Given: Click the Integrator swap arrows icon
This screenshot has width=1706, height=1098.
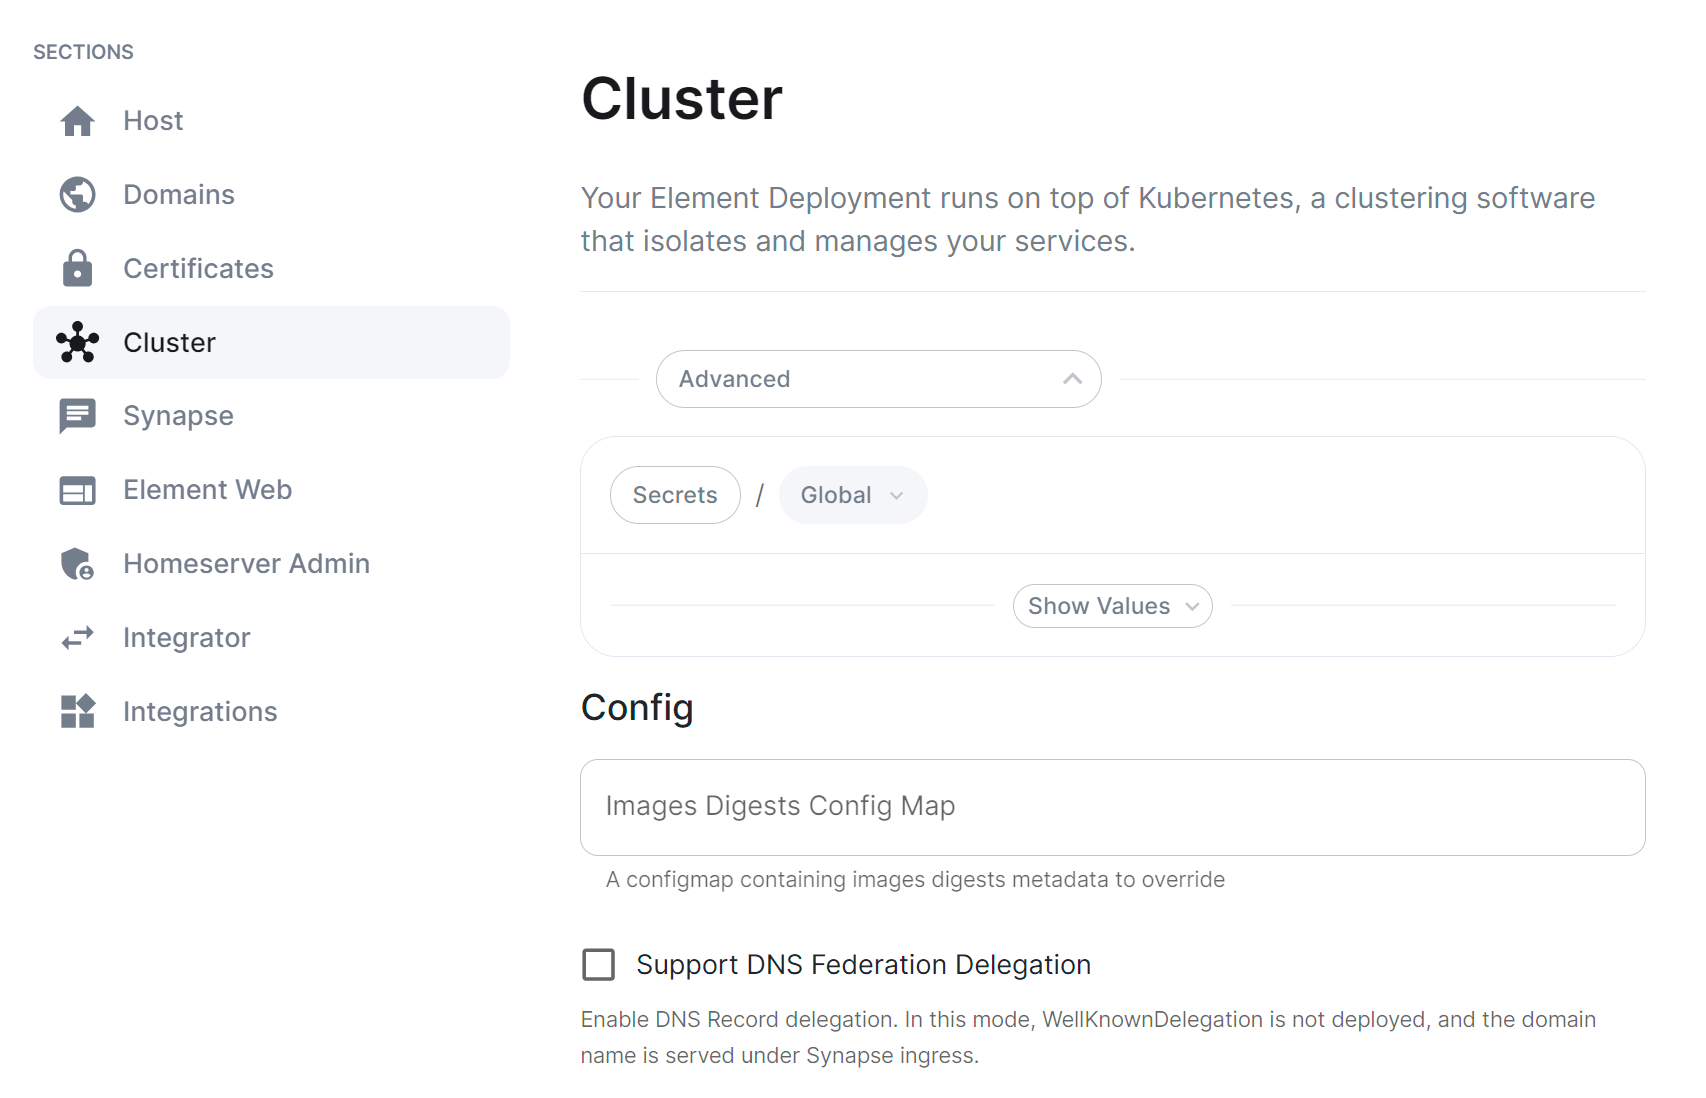Looking at the screenshot, I should click(x=77, y=638).
